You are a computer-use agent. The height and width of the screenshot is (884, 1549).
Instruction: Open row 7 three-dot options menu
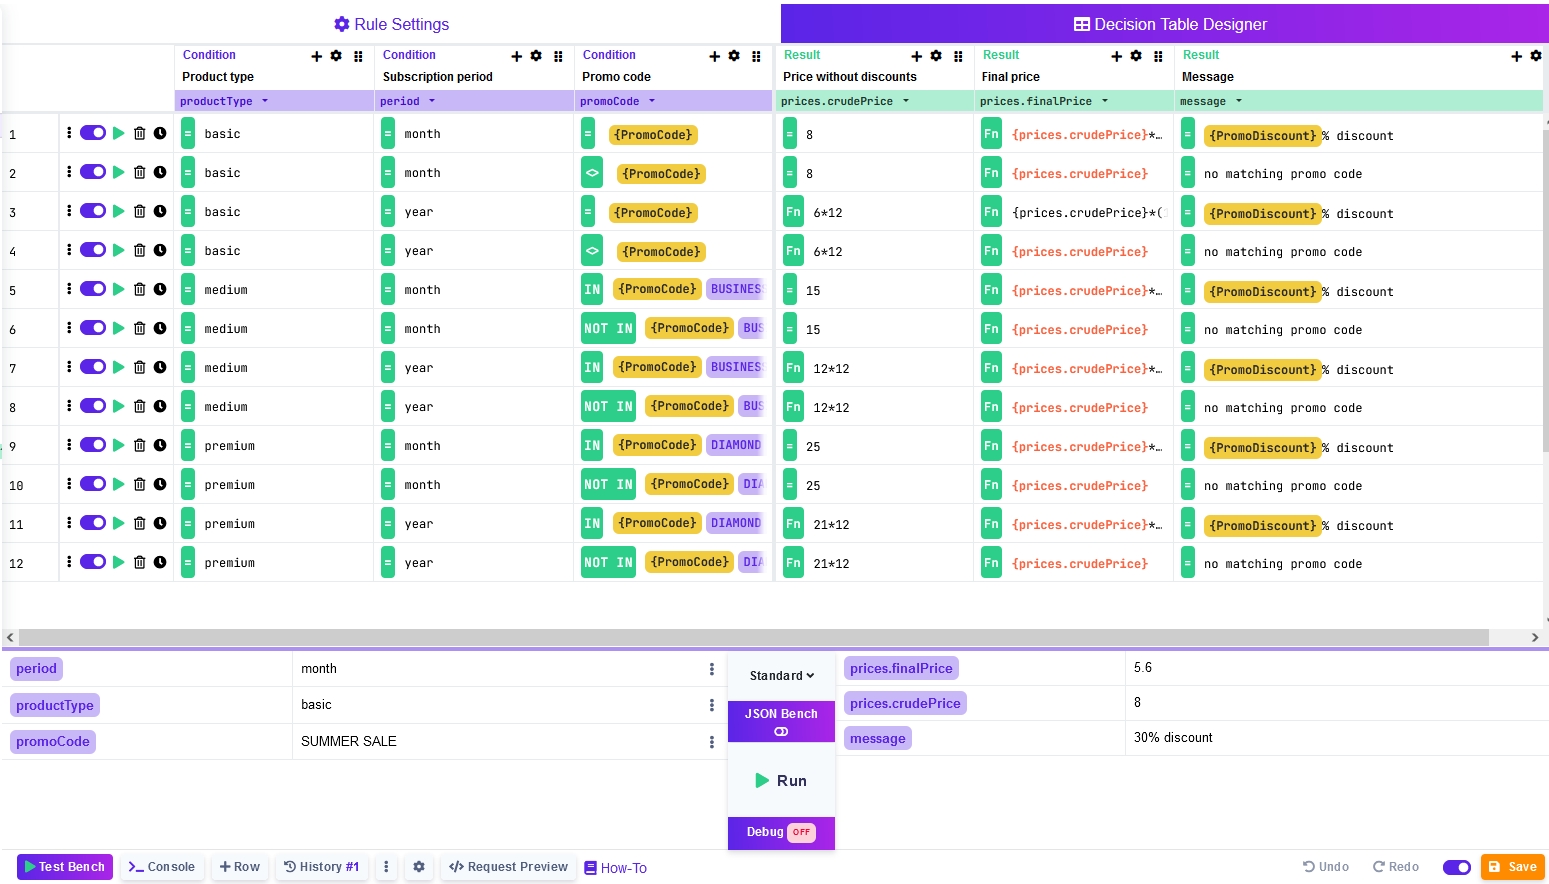point(69,367)
